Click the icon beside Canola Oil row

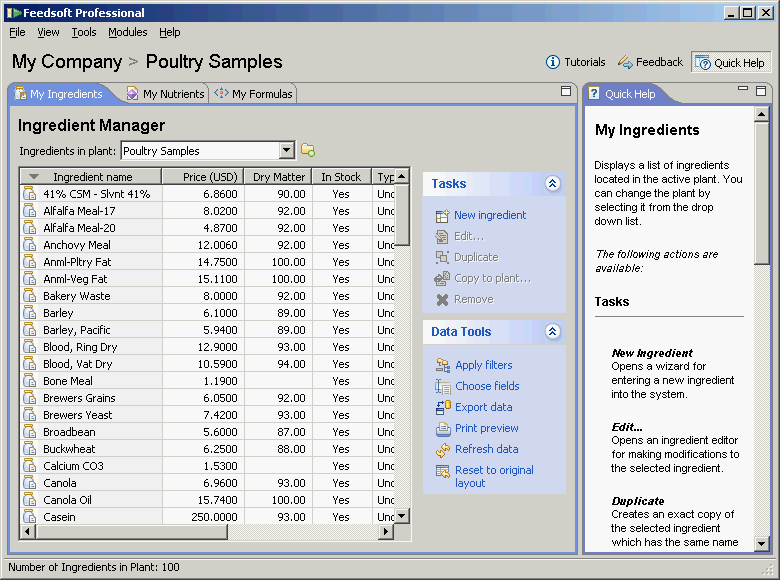click(x=30, y=499)
